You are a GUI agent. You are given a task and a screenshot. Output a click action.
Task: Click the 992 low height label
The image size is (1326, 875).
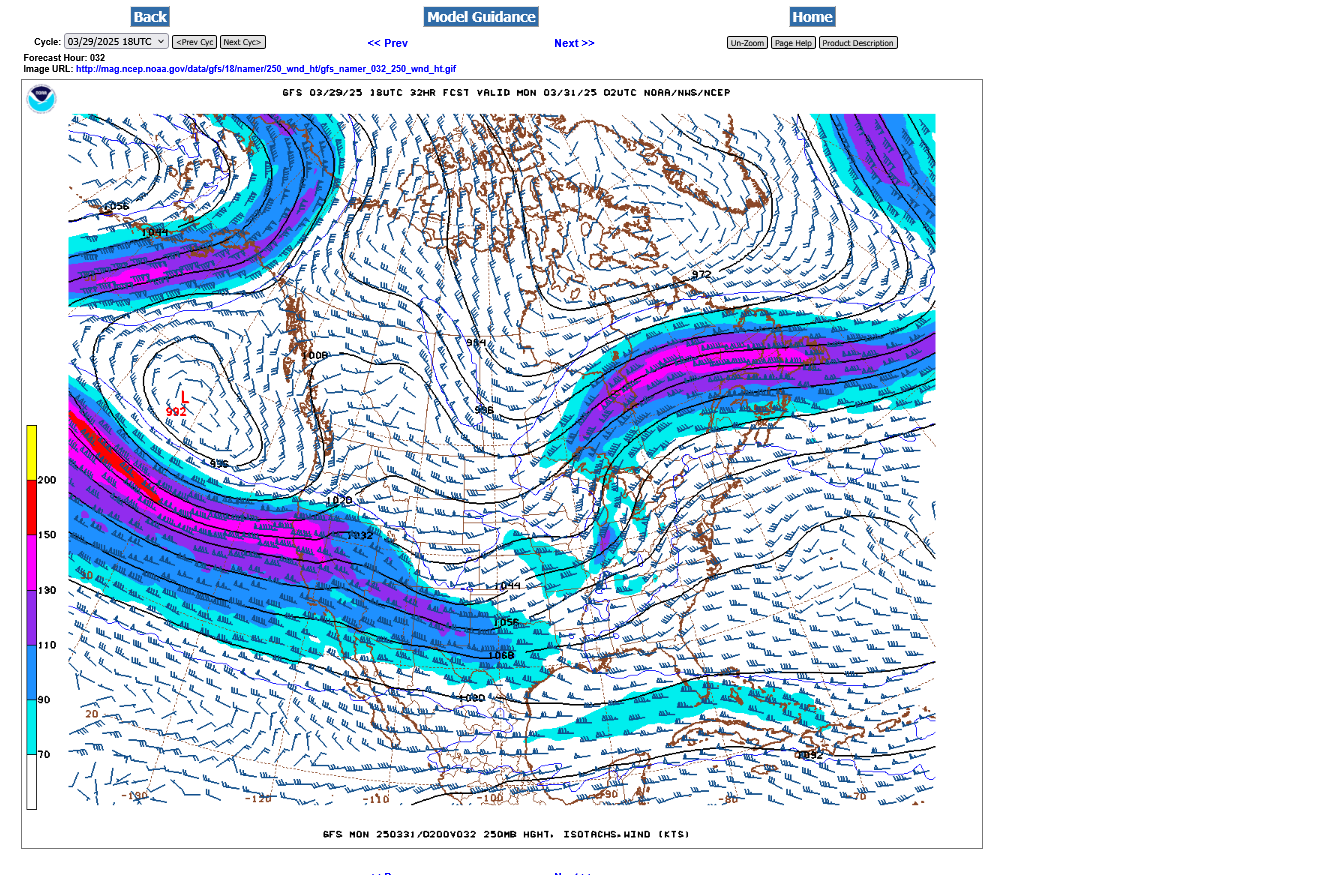click(176, 412)
